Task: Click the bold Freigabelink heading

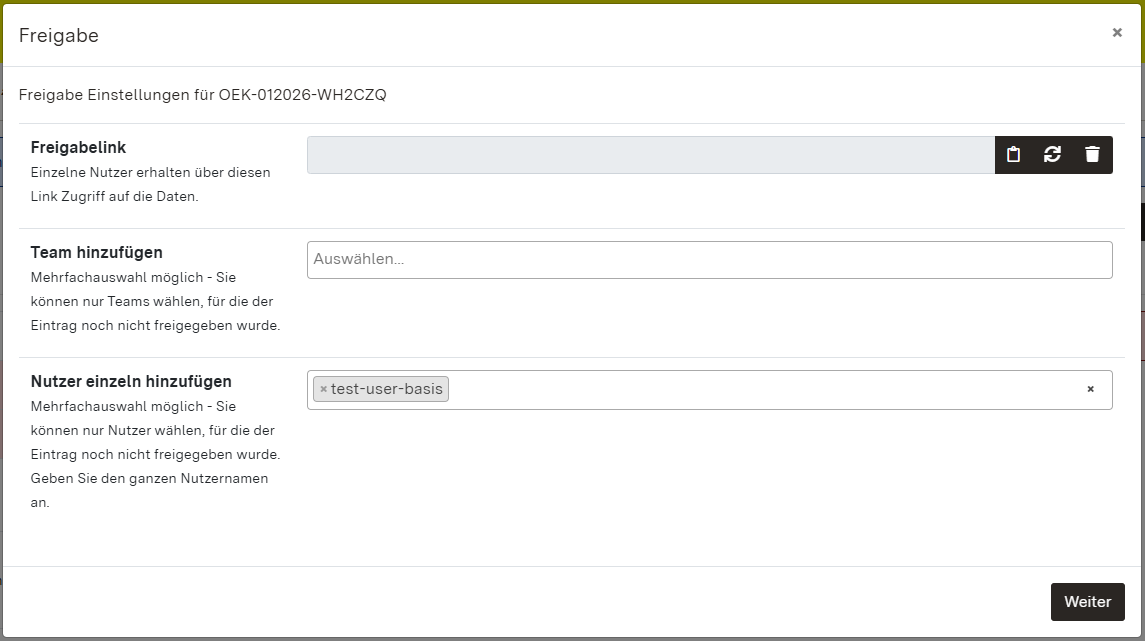Action: pos(78,148)
